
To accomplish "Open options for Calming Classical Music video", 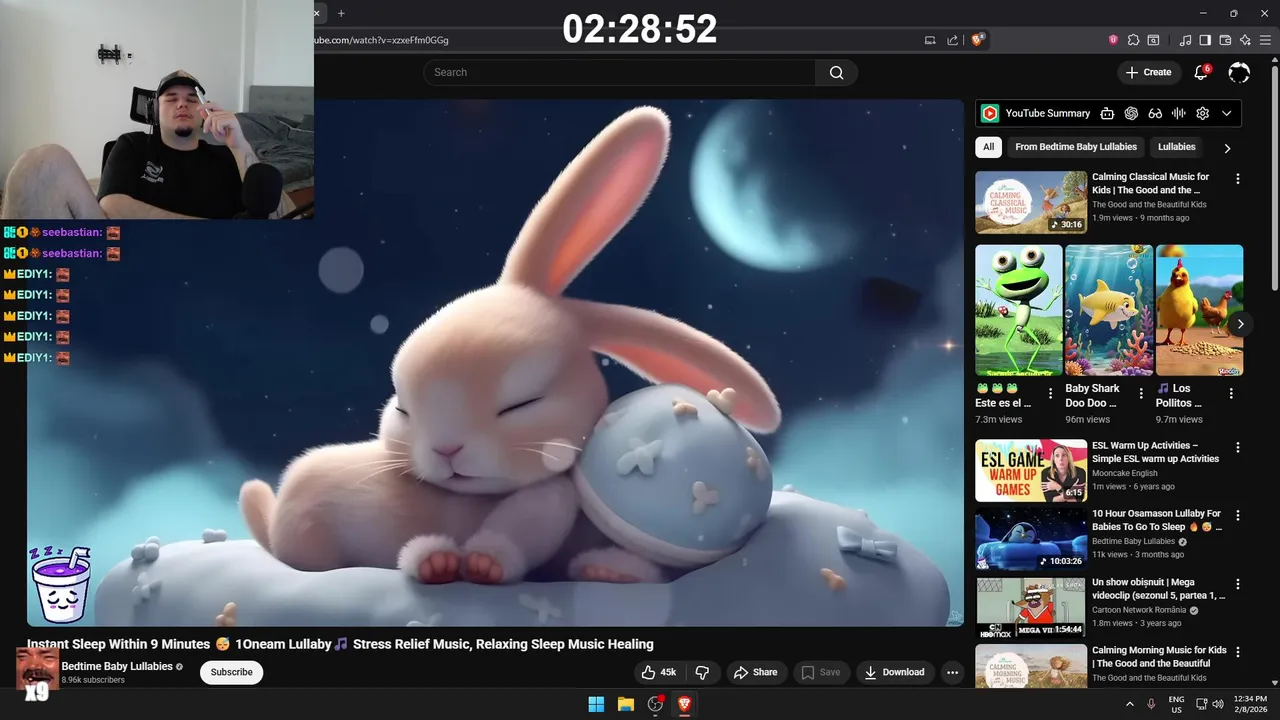I will coord(1238,179).
